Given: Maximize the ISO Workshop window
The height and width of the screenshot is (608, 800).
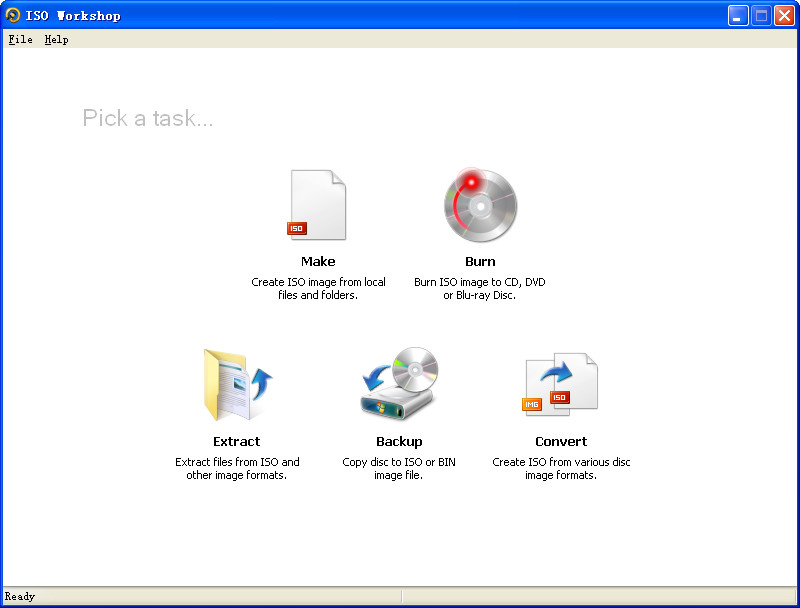Looking at the screenshot, I should pyautogui.click(x=761, y=16).
